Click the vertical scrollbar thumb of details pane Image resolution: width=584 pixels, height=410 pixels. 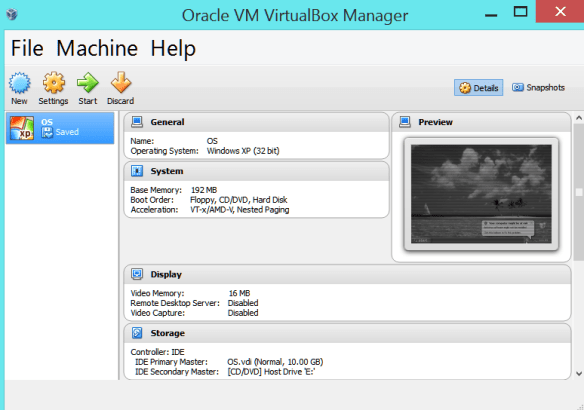pos(579,192)
